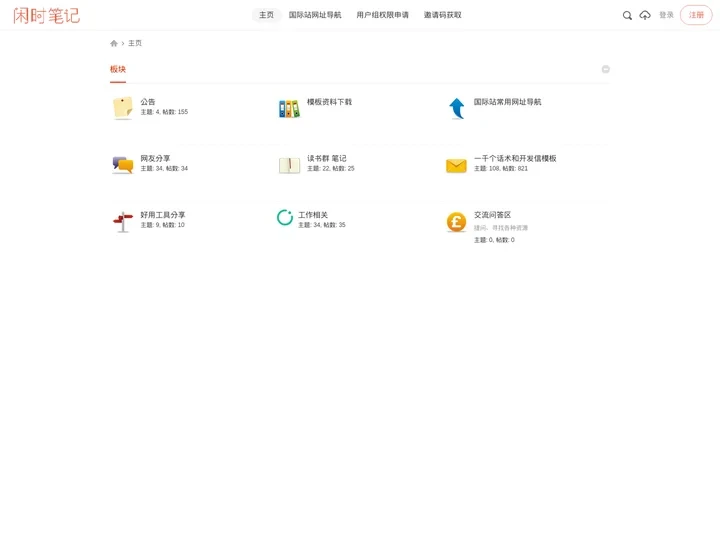The height and width of the screenshot is (540, 720).
Task: Click the 好用工具分享 signpost icon
Action: click(x=123, y=222)
